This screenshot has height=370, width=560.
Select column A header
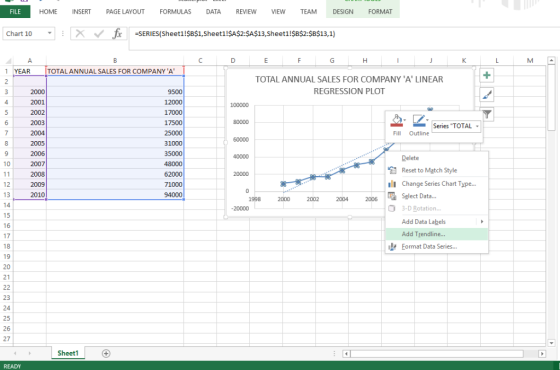coord(30,61)
